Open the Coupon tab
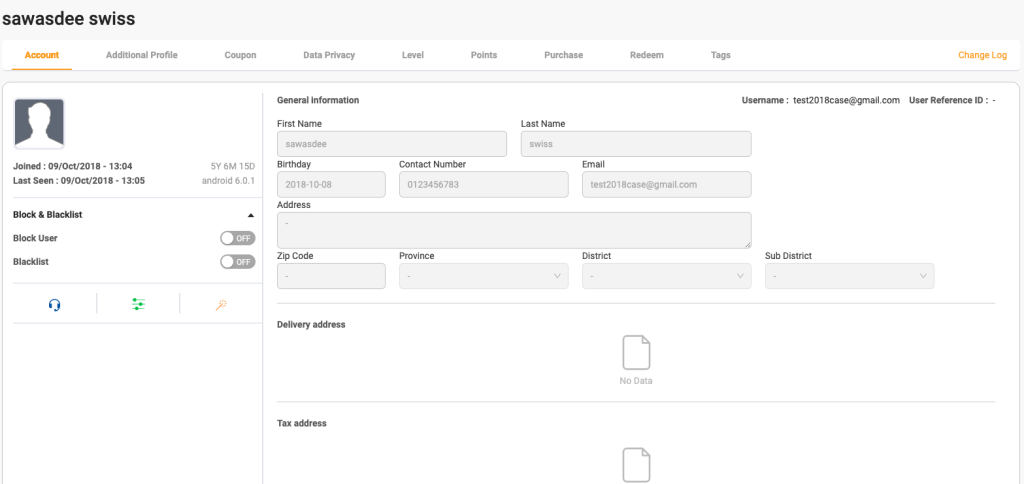The width and height of the screenshot is (1024, 484). tap(240, 55)
